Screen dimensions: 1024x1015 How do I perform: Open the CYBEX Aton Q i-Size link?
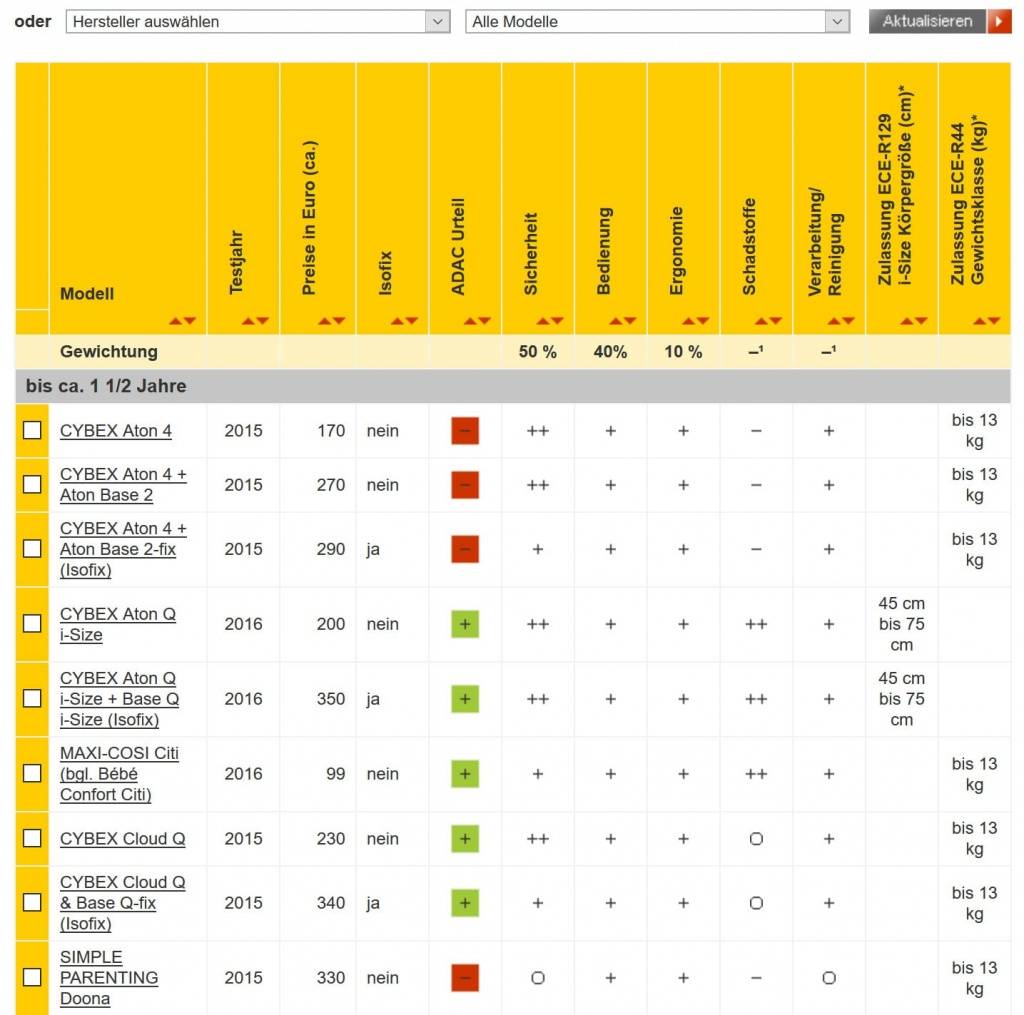pyautogui.click(x=118, y=624)
